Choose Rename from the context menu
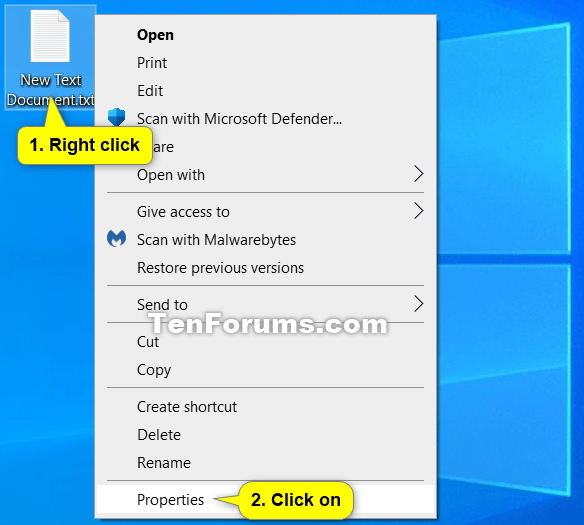Image resolution: width=584 pixels, height=525 pixels. tap(266, 463)
